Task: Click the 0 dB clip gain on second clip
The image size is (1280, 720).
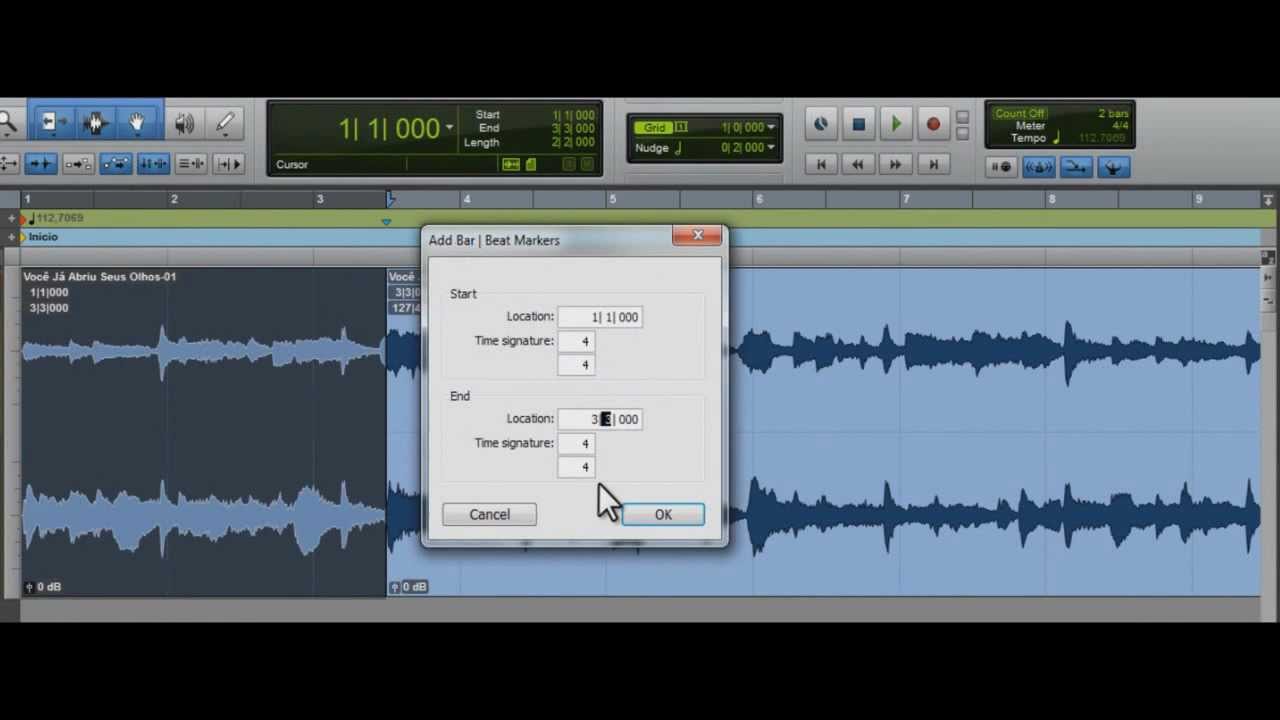Action: (x=409, y=587)
